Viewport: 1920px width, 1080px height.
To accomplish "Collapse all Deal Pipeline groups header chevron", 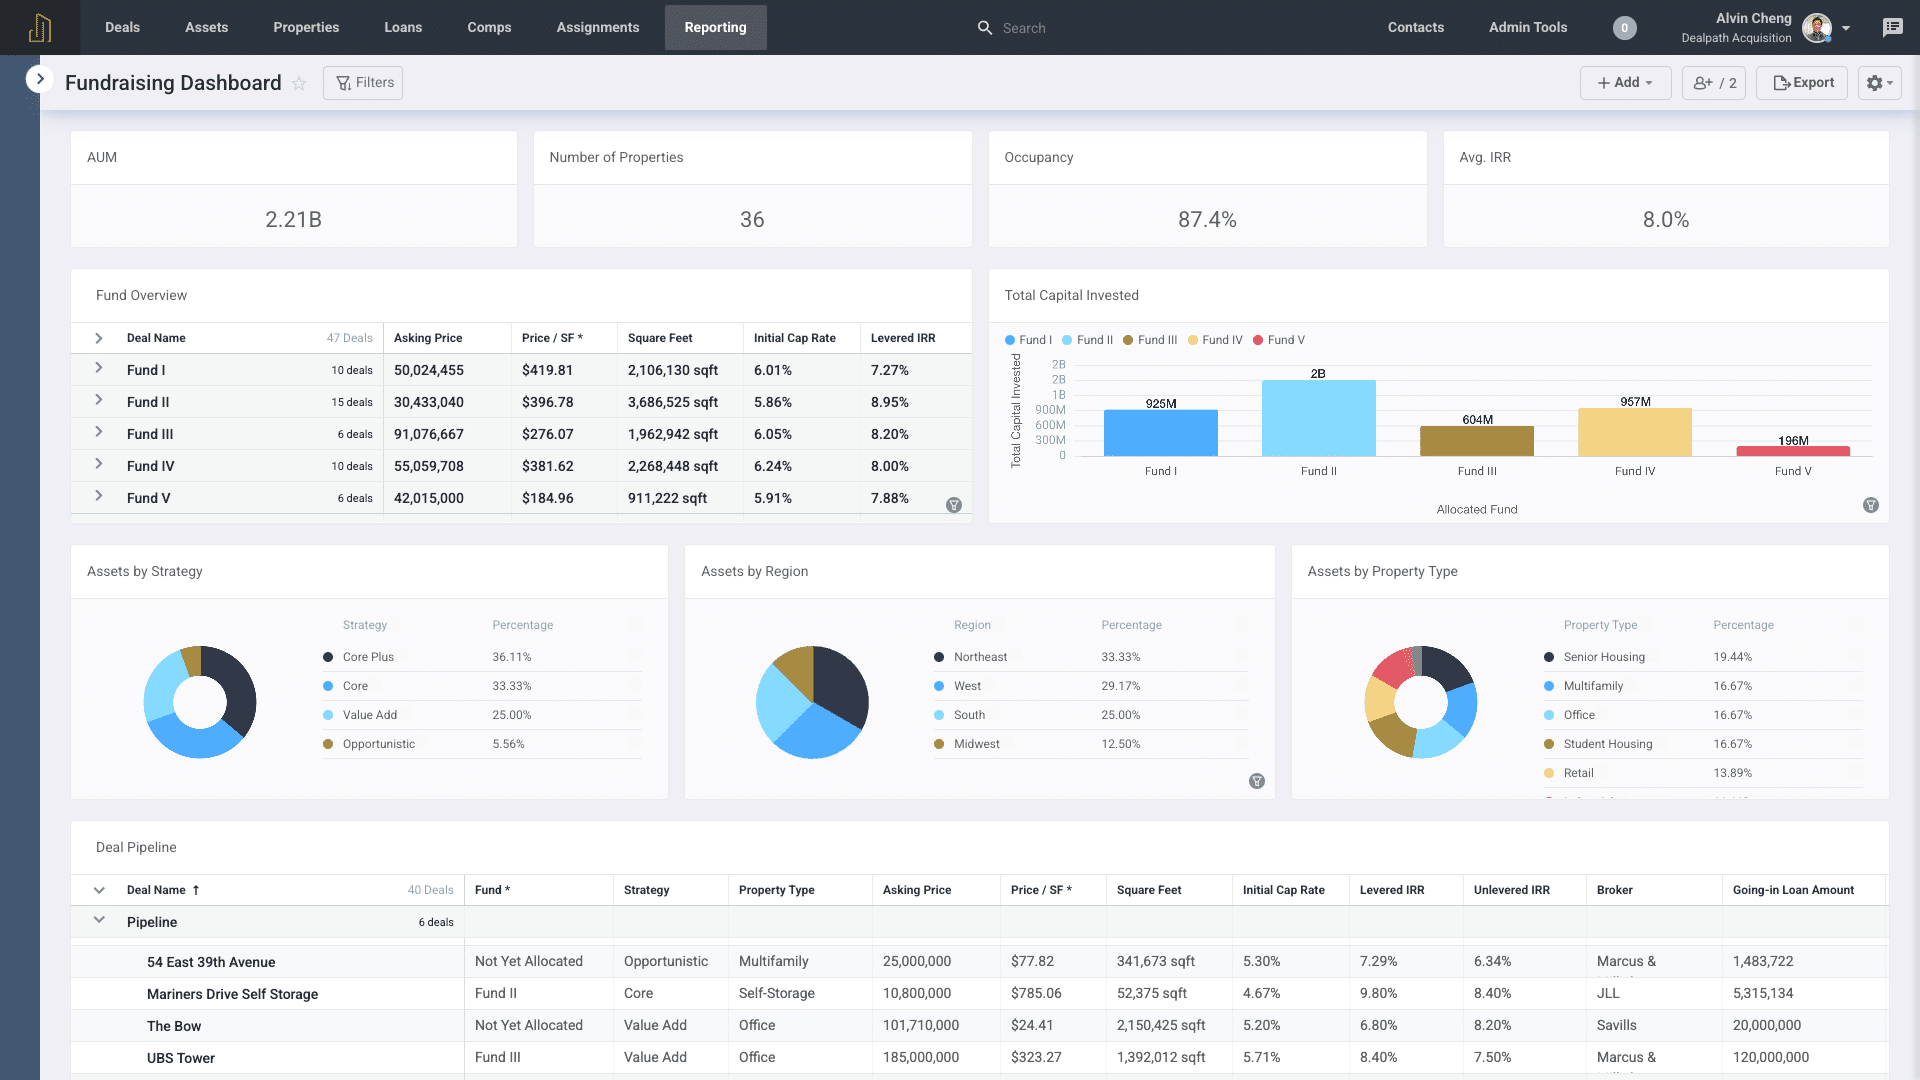I will 99,890.
